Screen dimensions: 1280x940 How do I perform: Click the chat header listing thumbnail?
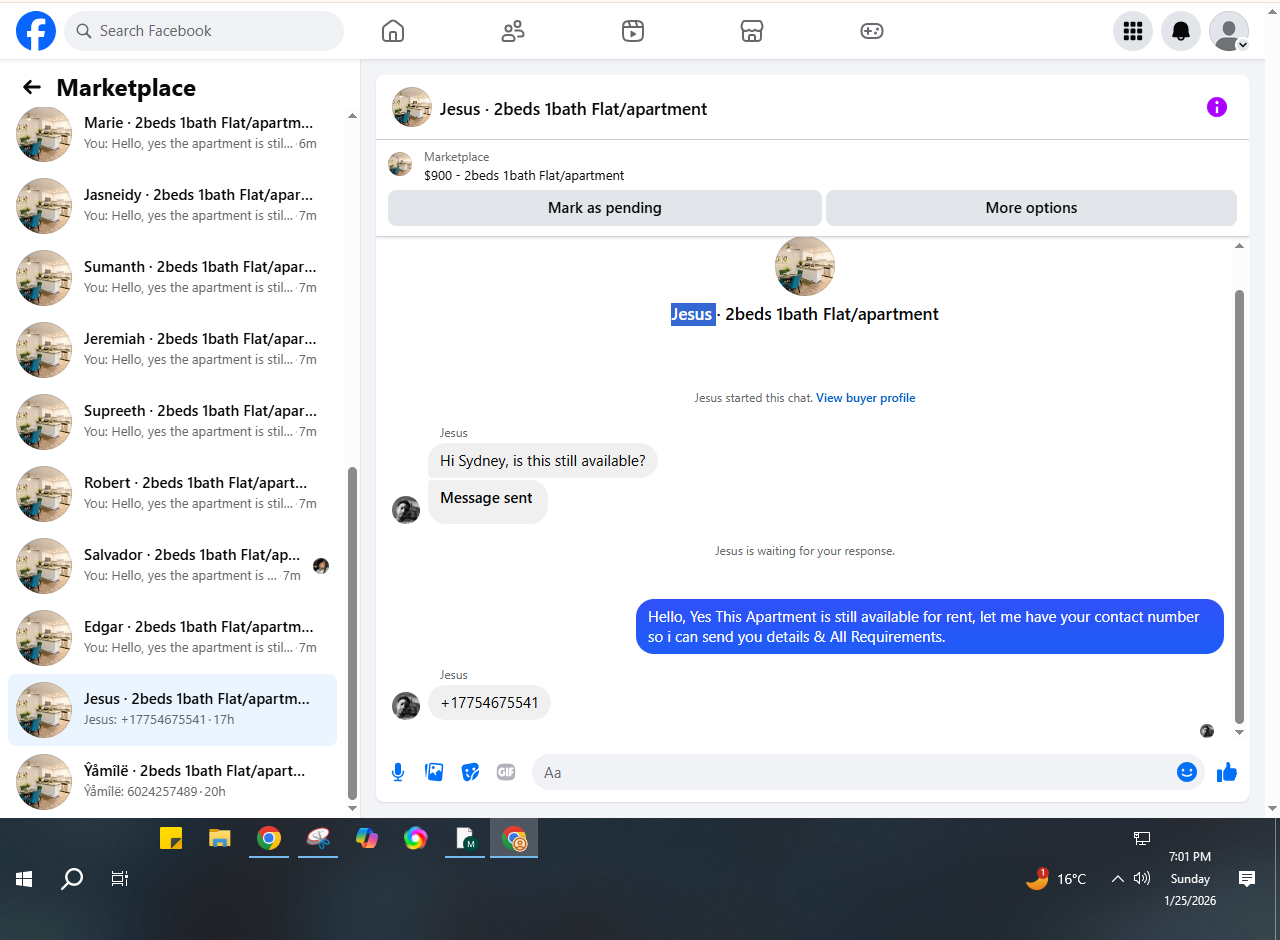coord(412,107)
